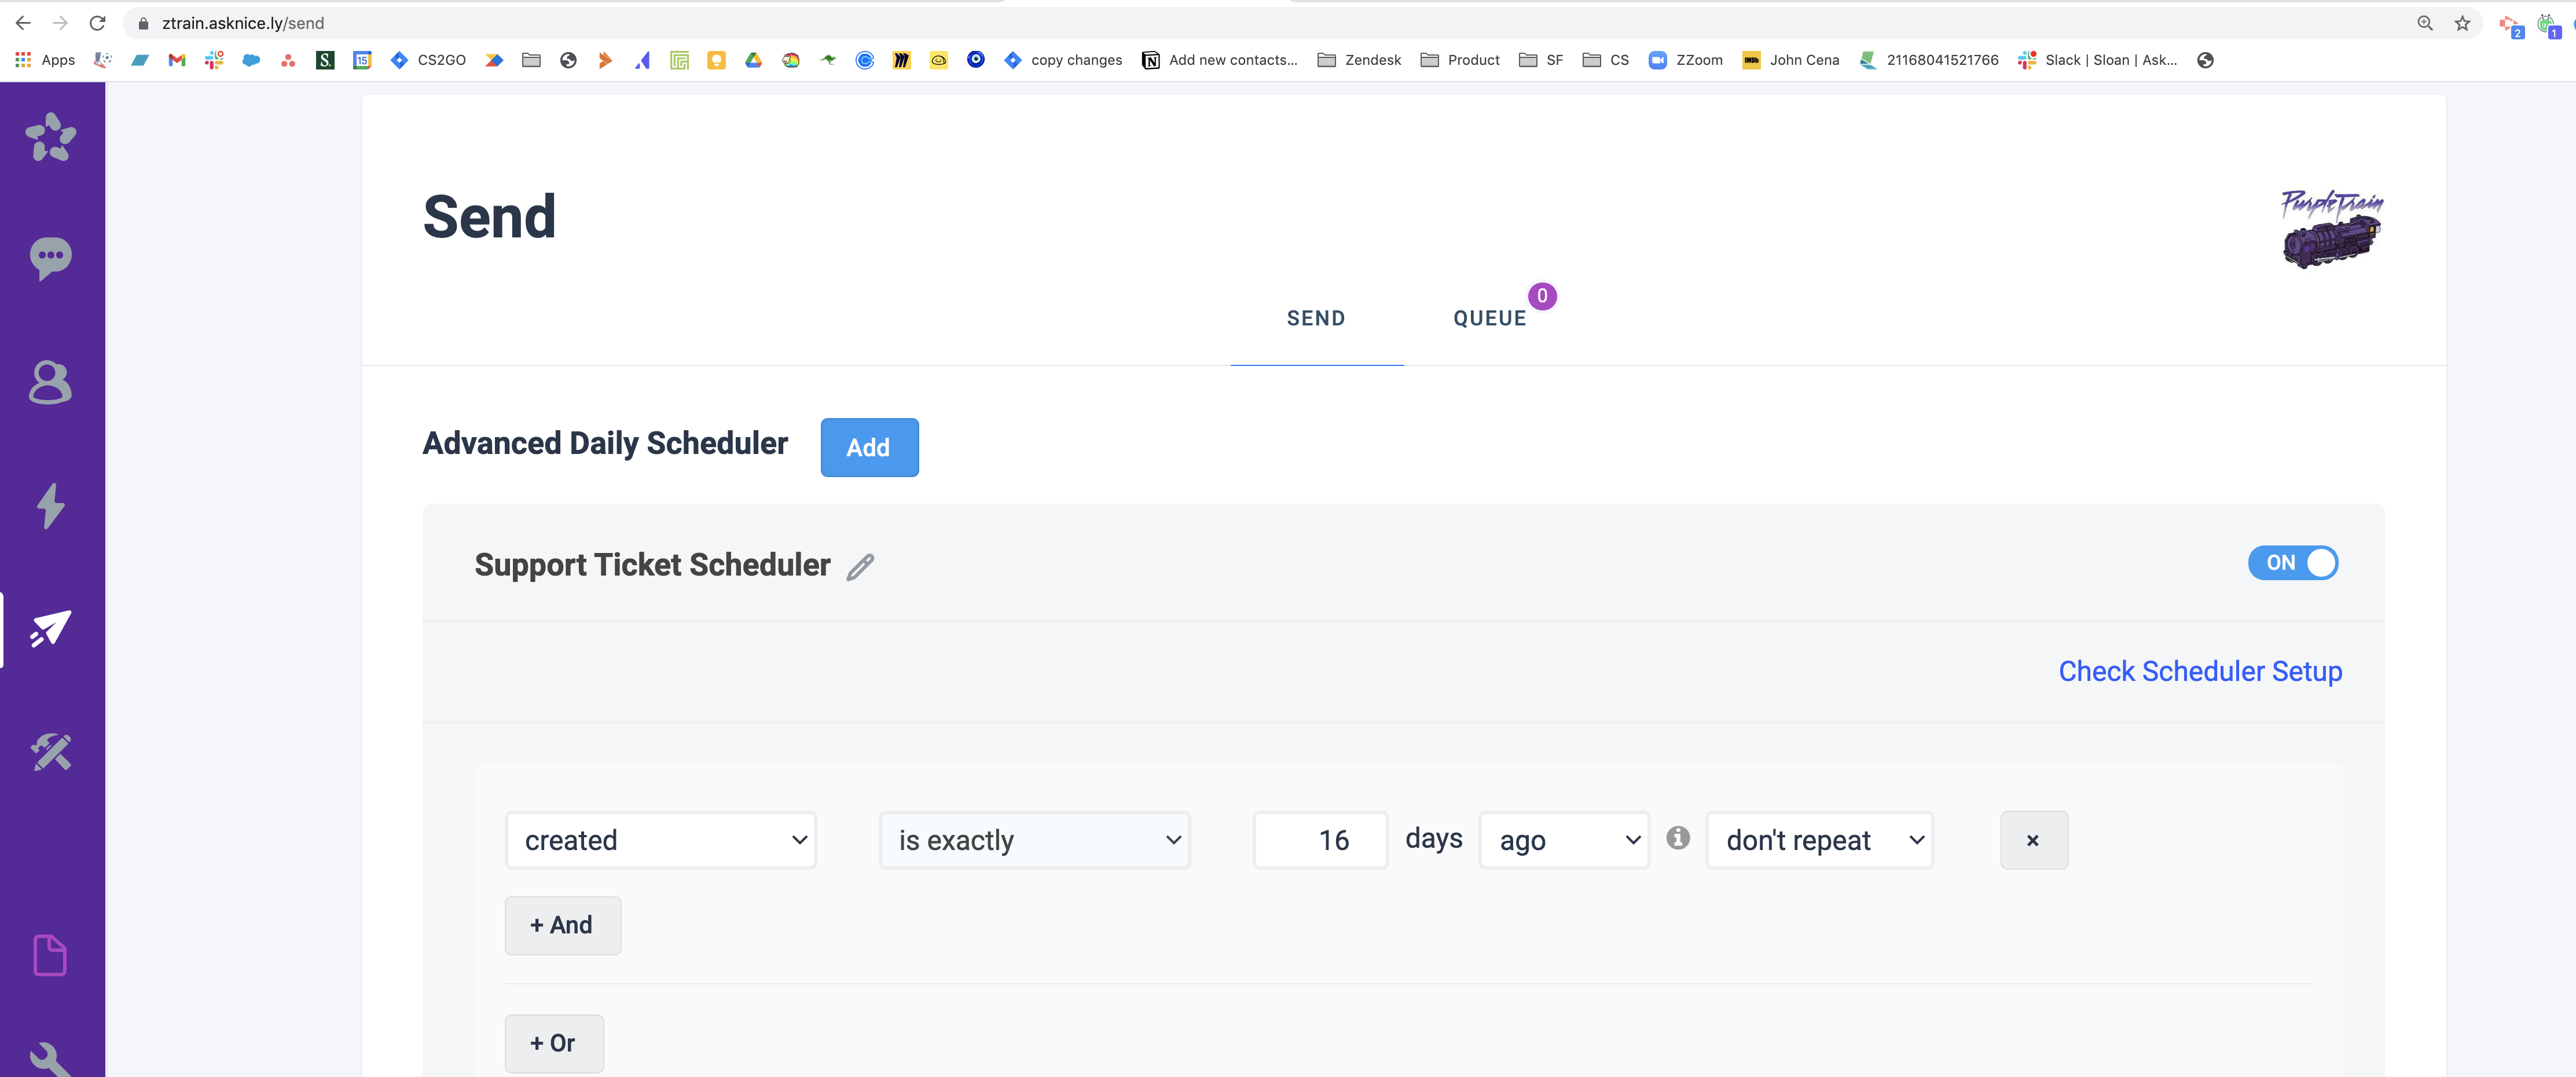Open the Zendesk bookmarks folder
The height and width of the screenshot is (1077, 2576).
[1359, 60]
